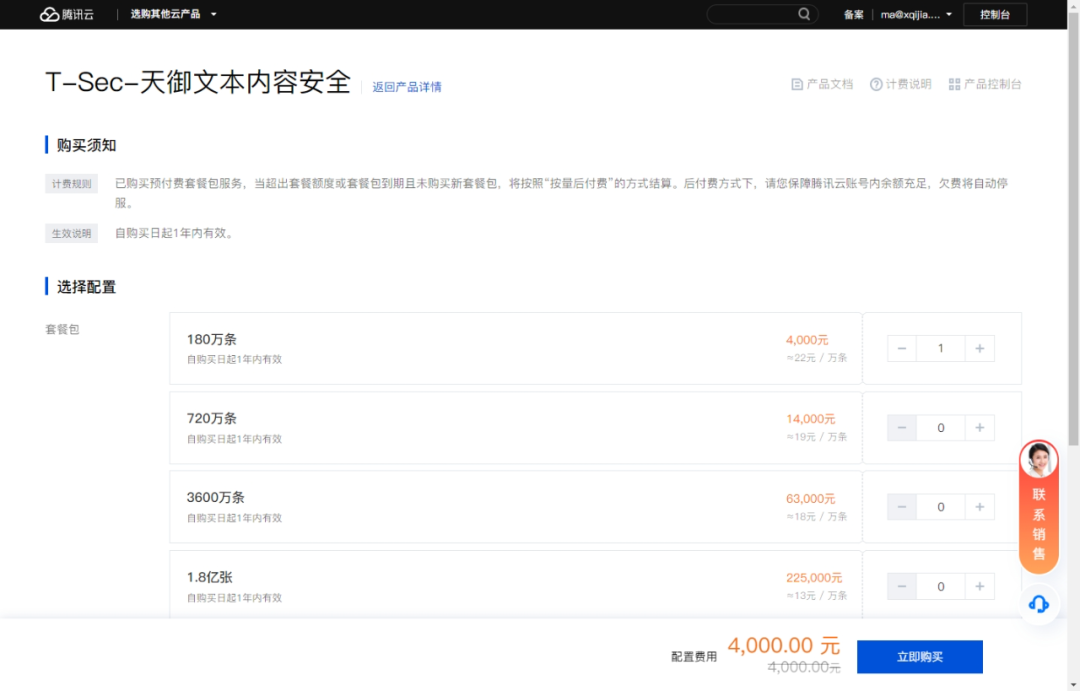The height and width of the screenshot is (691, 1080).
Task: Click the headset customer support icon
Action: pyautogui.click(x=1039, y=604)
